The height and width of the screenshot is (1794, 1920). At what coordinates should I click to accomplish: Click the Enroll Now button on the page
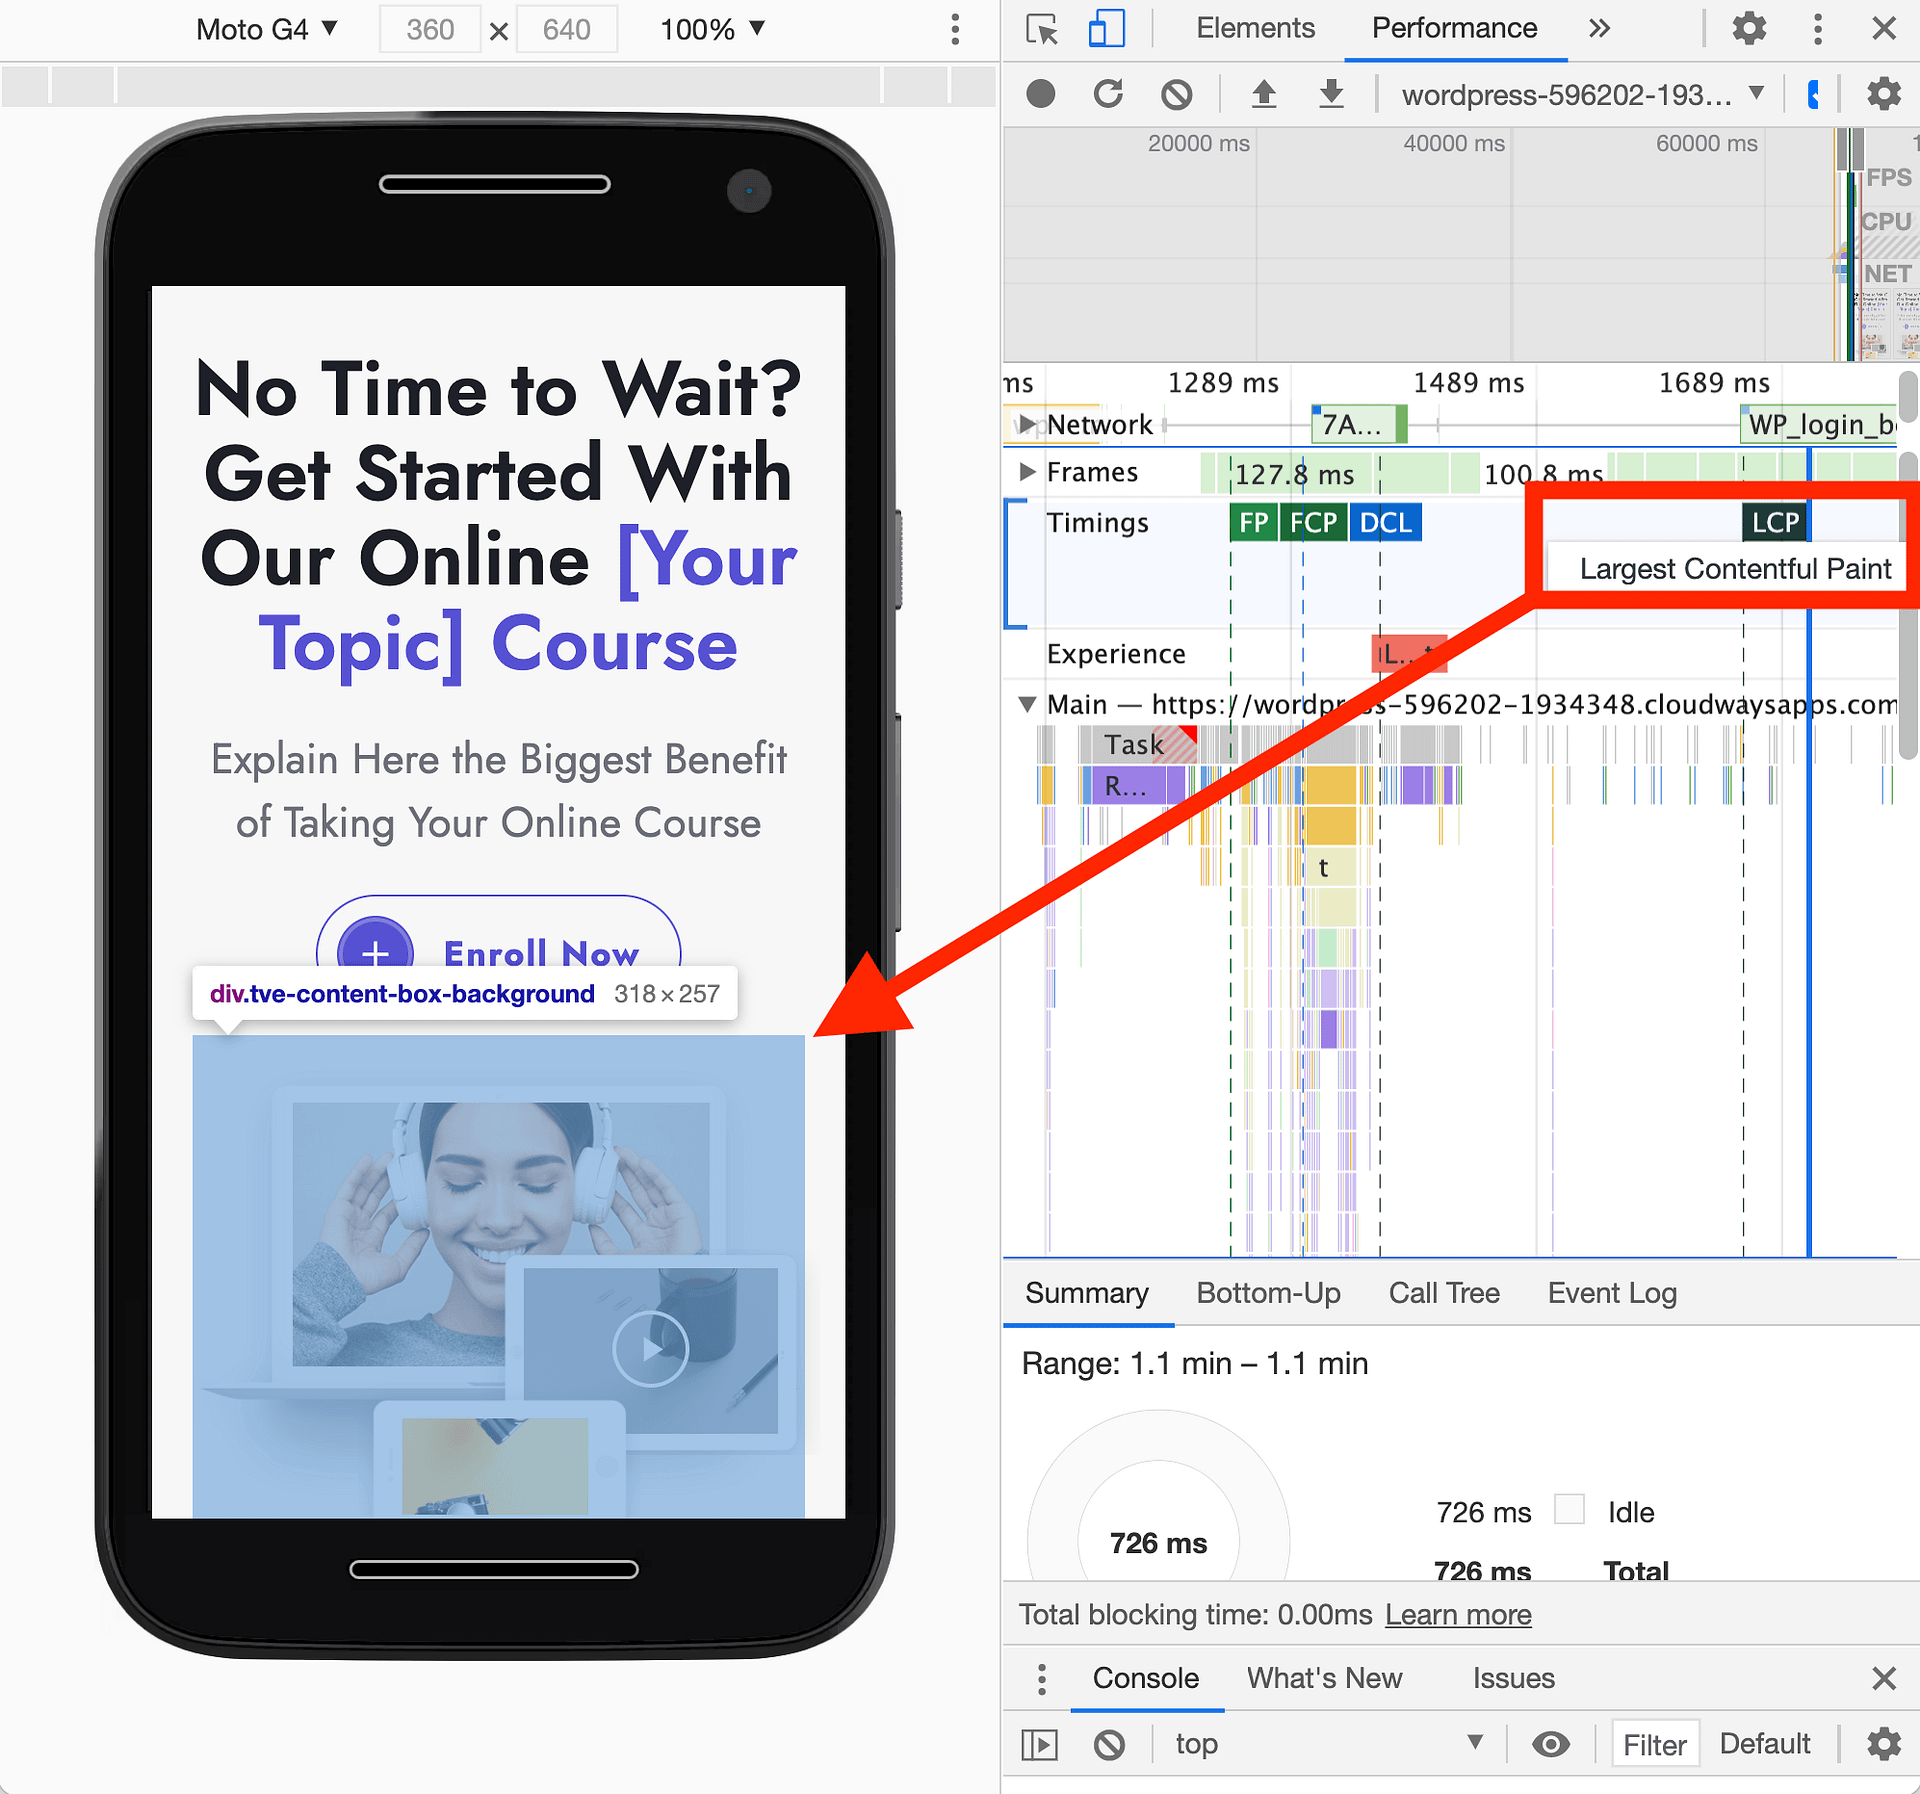click(540, 952)
